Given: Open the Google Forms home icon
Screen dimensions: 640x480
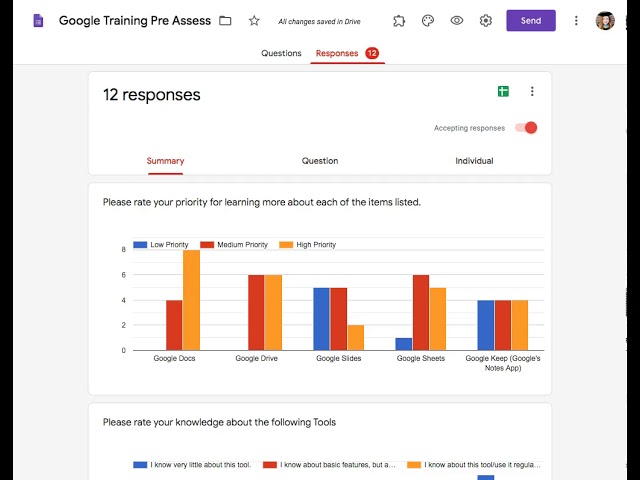Looking at the screenshot, I should pos(38,20).
